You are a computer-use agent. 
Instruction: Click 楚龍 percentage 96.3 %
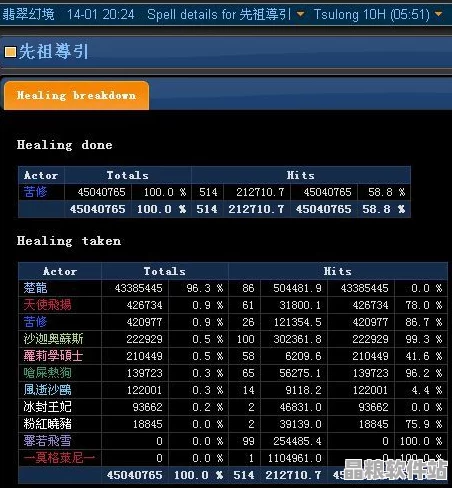[x=205, y=288]
